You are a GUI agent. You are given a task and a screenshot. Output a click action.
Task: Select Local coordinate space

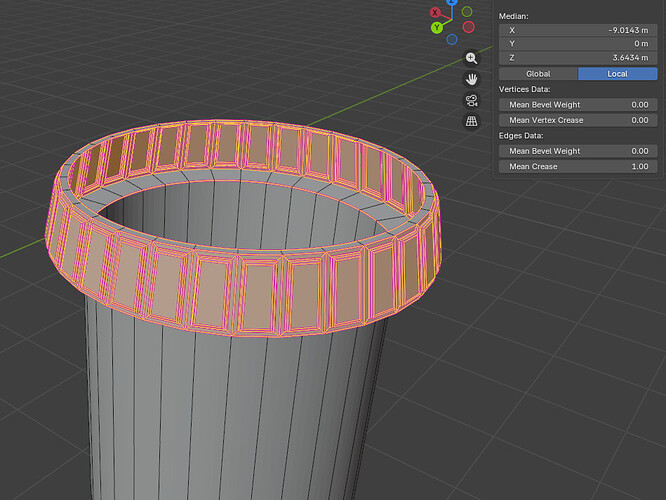[618, 74]
